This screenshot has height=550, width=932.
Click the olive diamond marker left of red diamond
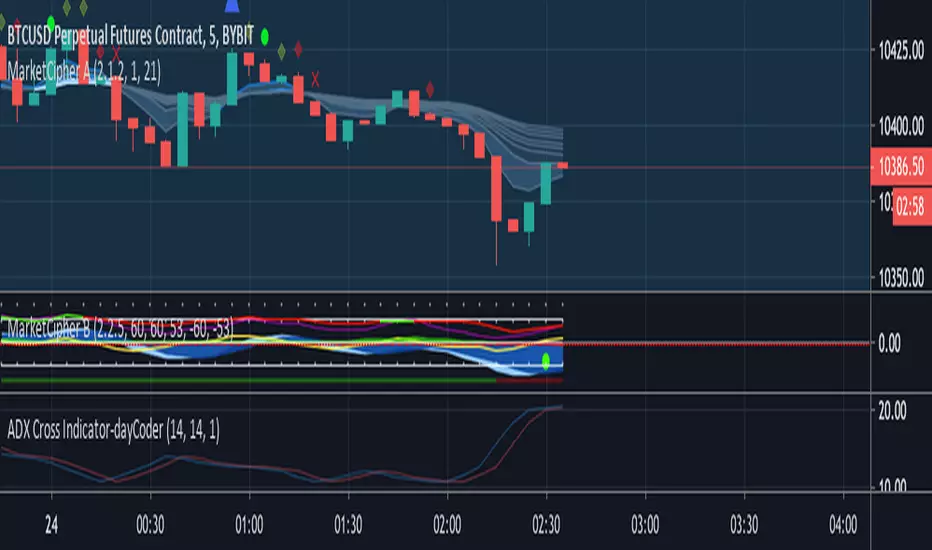tap(282, 51)
